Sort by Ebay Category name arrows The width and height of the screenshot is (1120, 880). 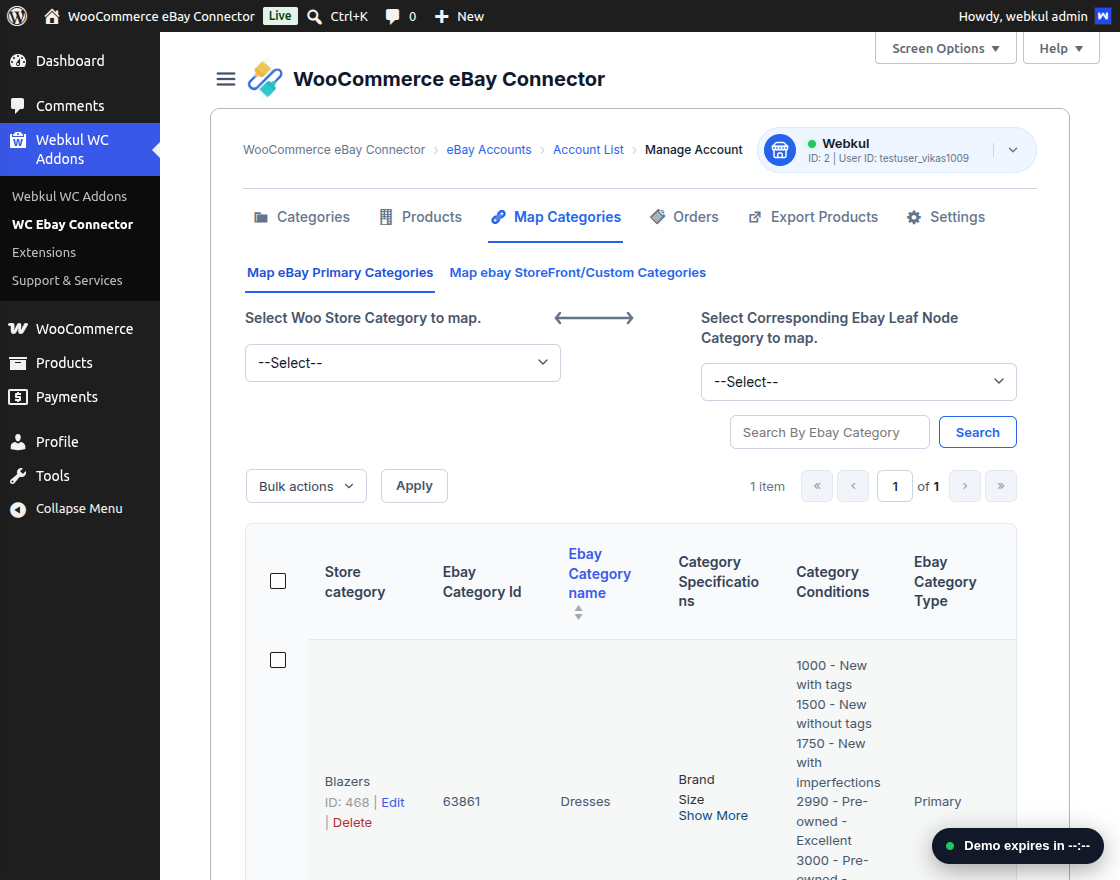click(579, 612)
